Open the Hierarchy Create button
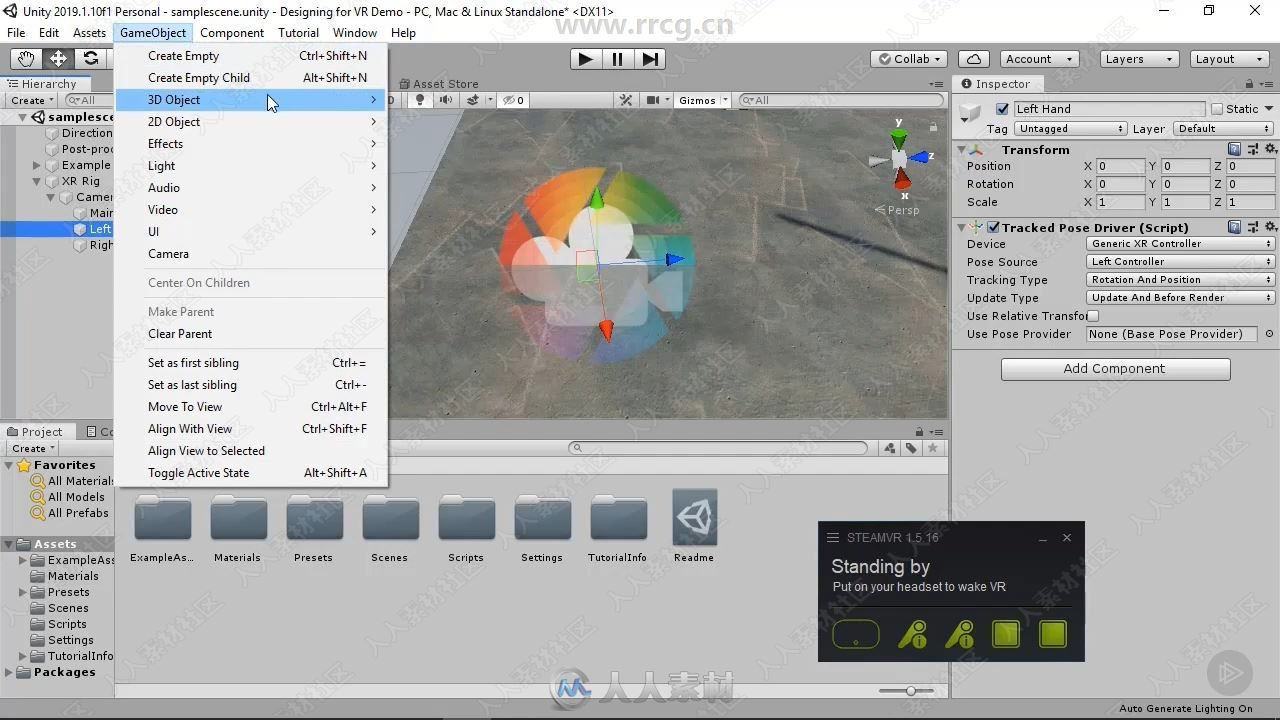Viewport: 1280px width, 720px height. pyautogui.click(x=32, y=100)
